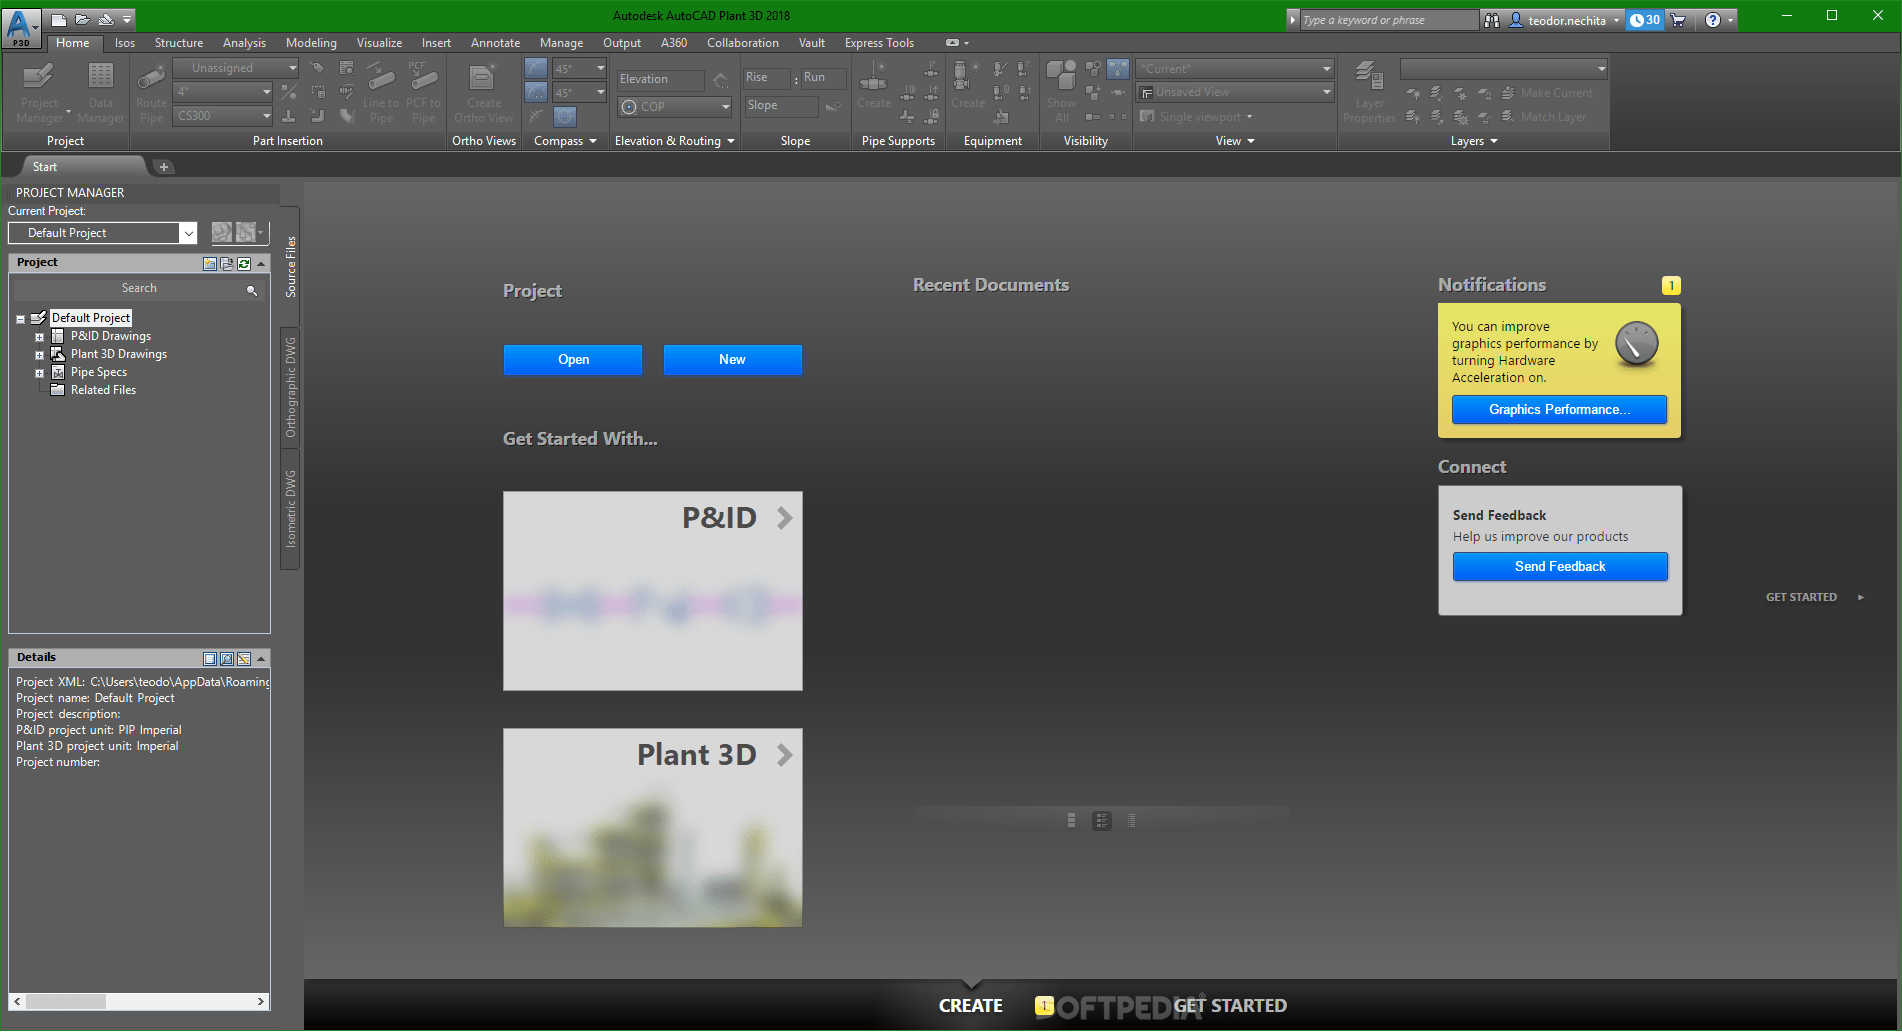Image resolution: width=1902 pixels, height=1035 pixels.
Task: Click the search magnifier in Project panel
Action: point(252,290)
